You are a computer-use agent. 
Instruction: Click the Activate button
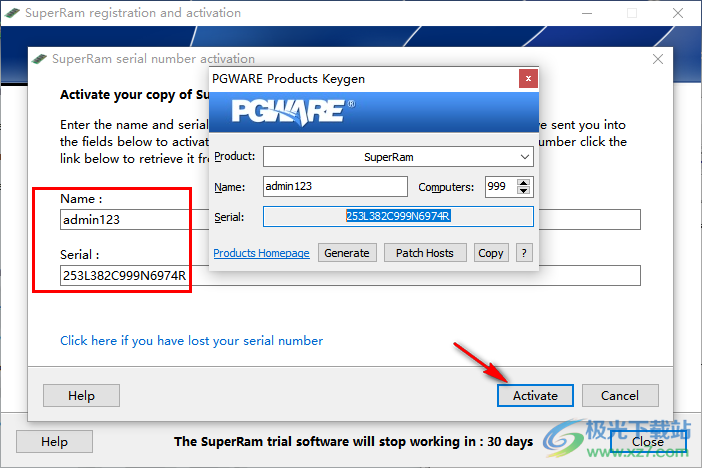click(x=535, y=395)
